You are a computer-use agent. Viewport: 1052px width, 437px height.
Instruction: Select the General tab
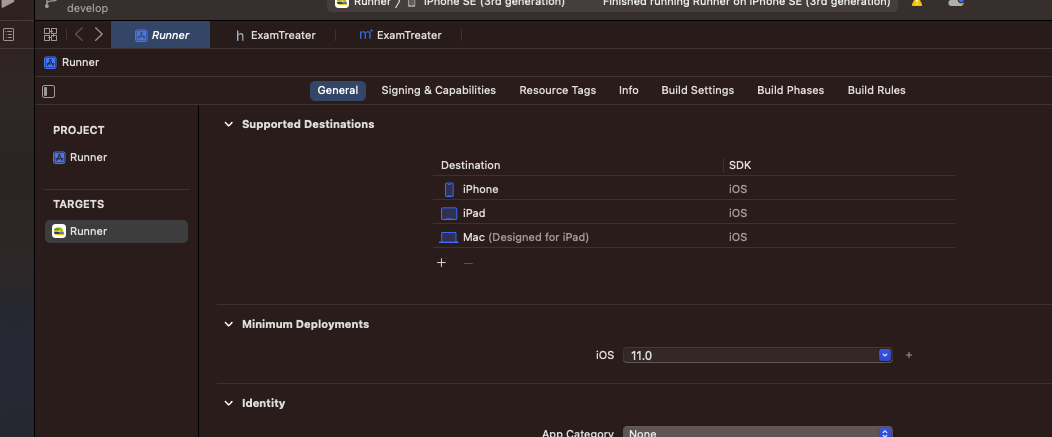337,91
